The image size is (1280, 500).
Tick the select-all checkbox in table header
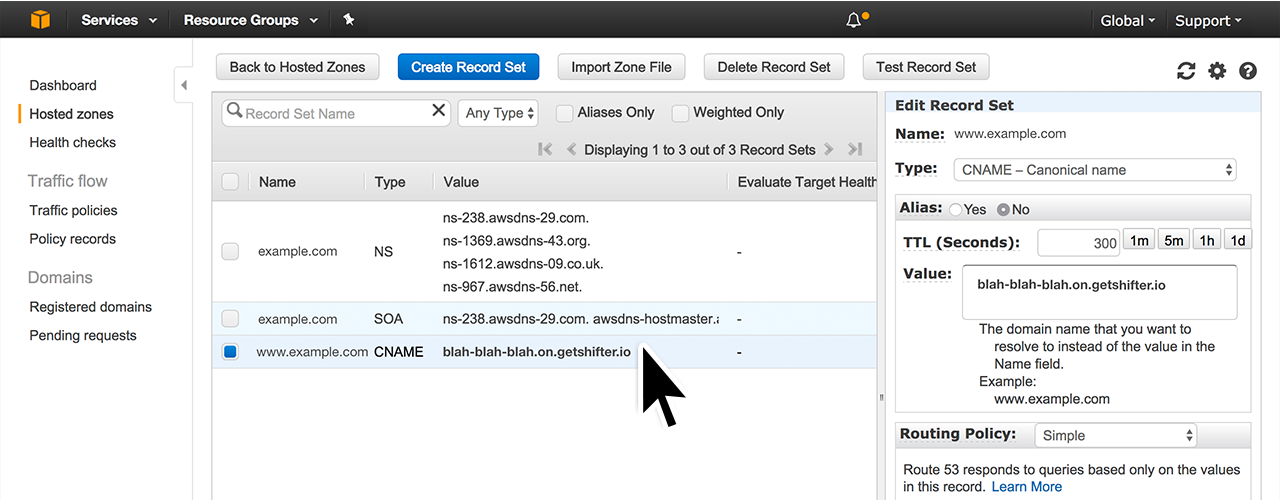(230, 182)
